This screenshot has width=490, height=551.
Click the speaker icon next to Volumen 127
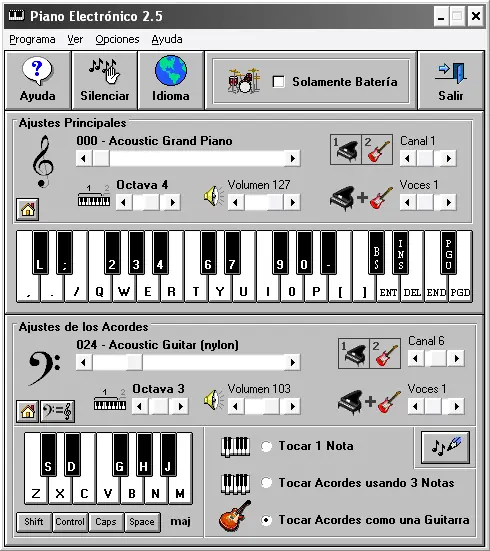click(214, 196)
